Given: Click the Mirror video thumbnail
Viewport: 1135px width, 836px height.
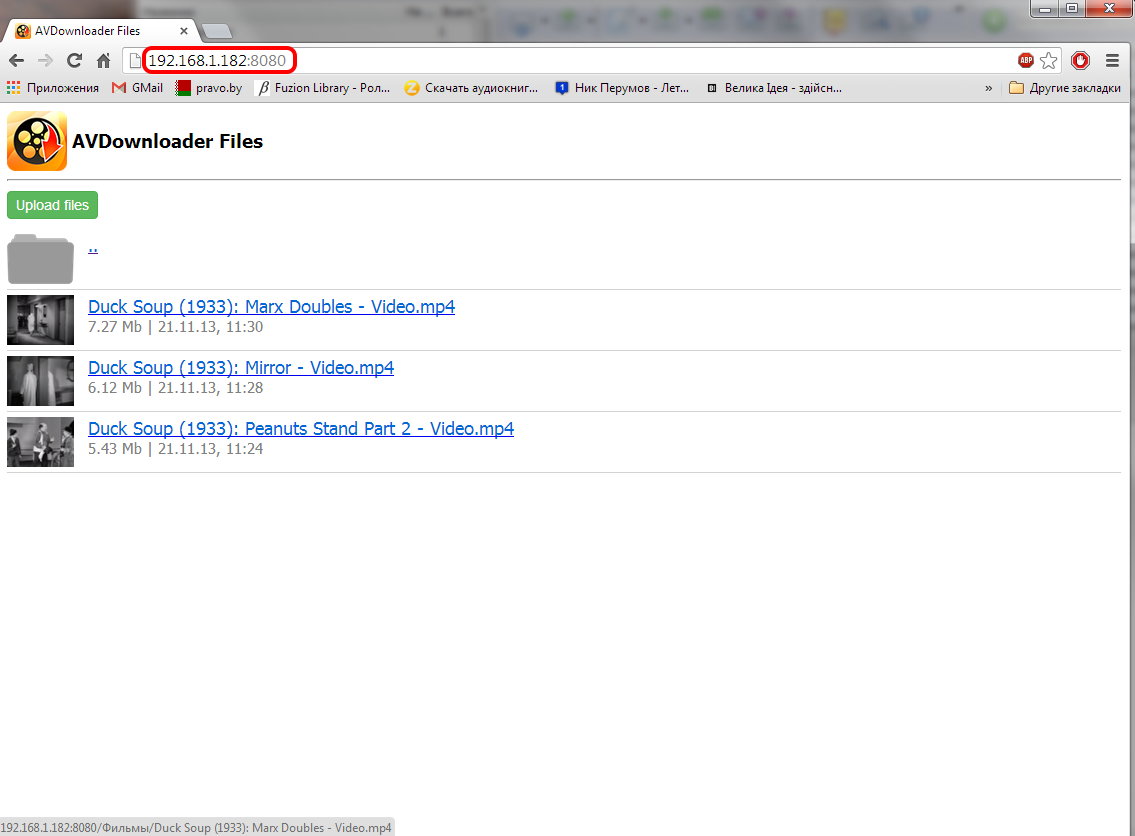Looking at the screenshot, I should (x=41, y=381).
